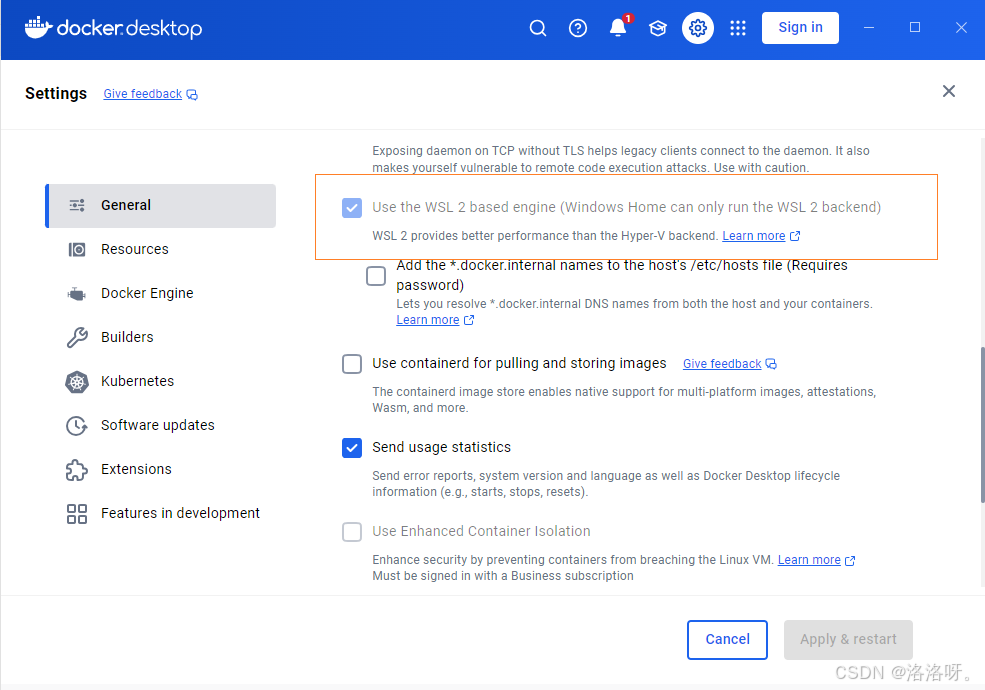Open Give feedback link beside Settings

(143, 94)
